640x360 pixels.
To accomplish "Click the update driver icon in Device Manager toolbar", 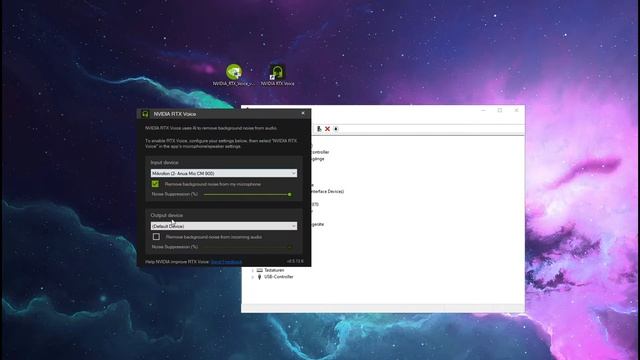I will [319, 129].
